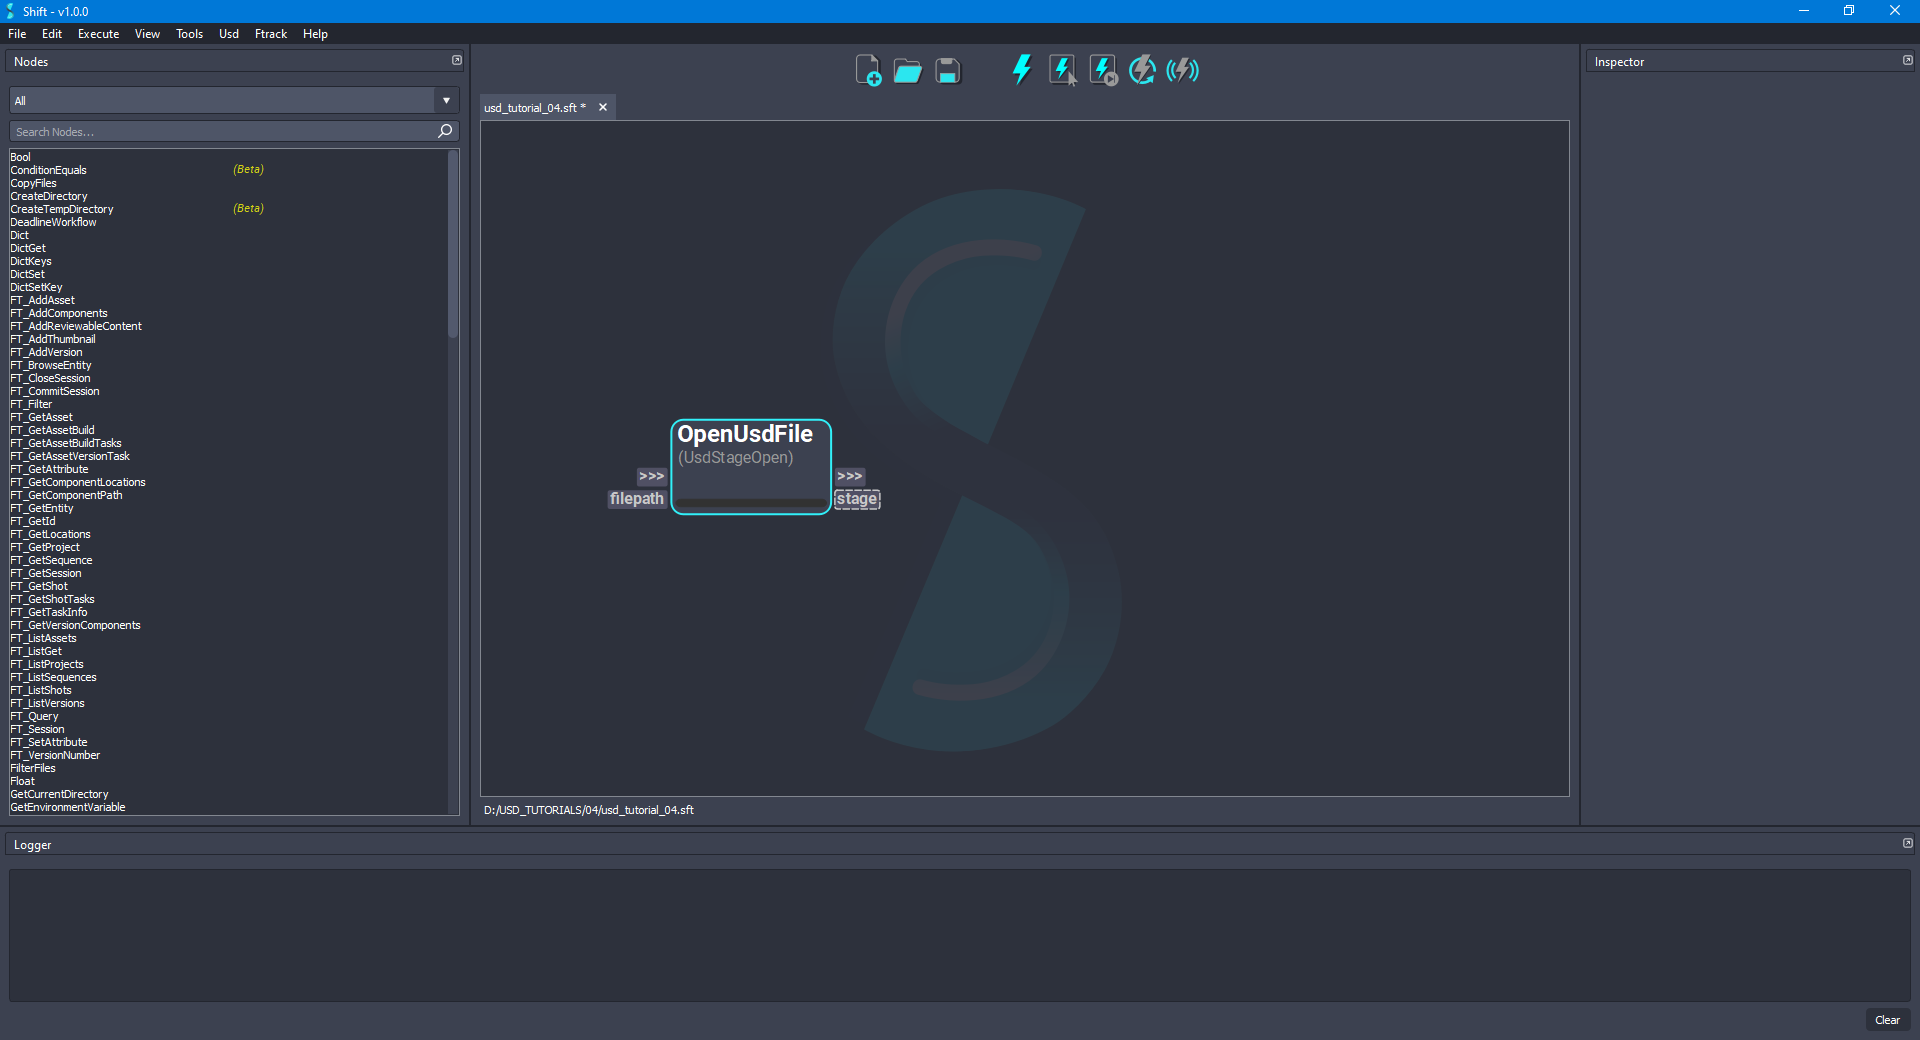The height and width of the screenshot is (1040, 1920).
Task: Undock the Nodes panel
Action: click(x=457, y=60)
